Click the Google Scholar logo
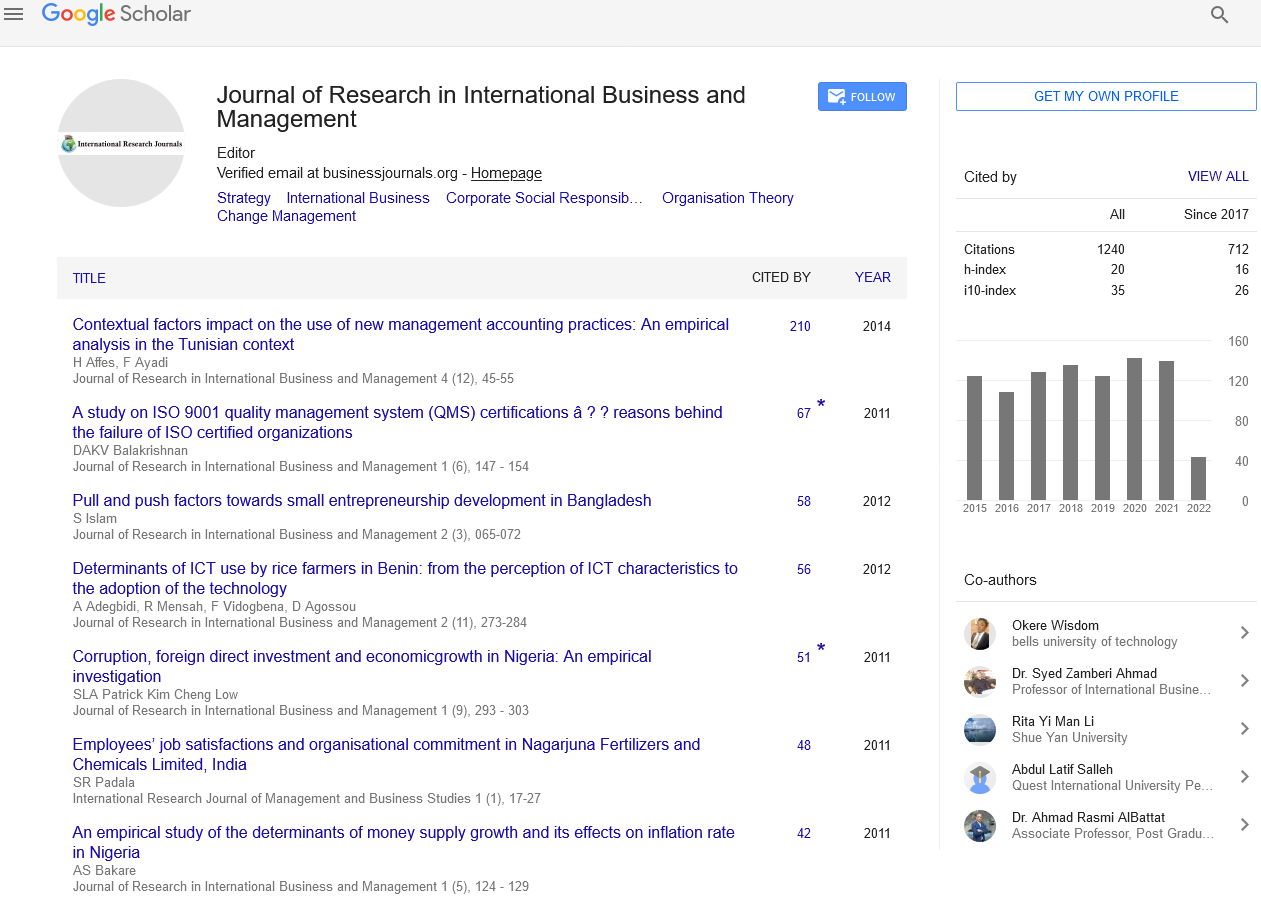Viewport: 1261px width, 901px height. tap(116, 14)
